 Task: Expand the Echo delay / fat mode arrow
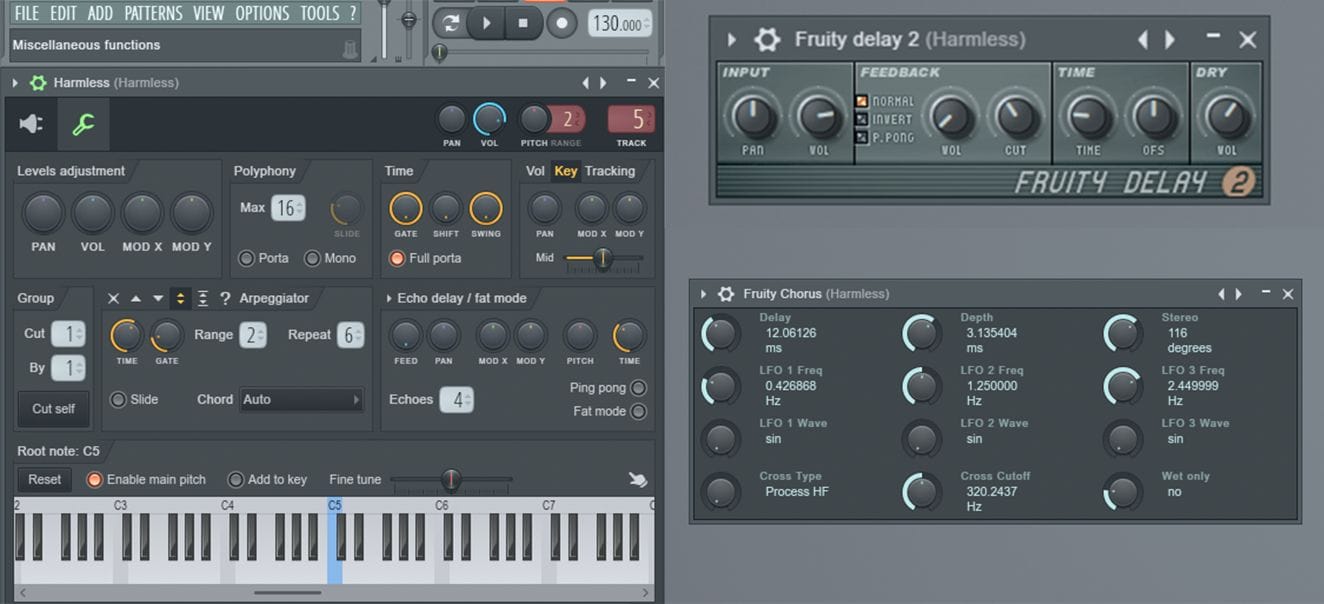389,298
